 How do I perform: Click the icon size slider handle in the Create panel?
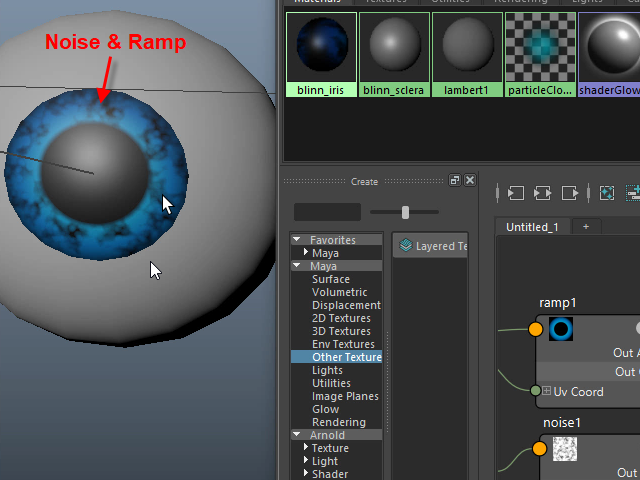(405, 212)
